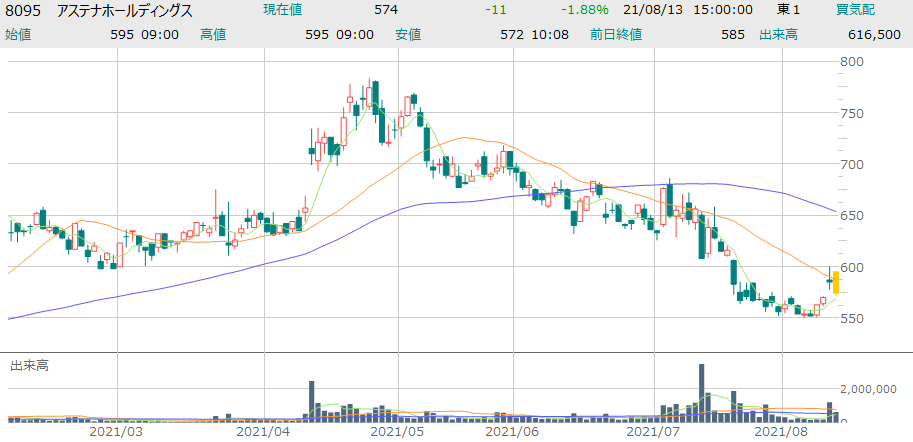This screenshot has width=913, height=442.
Task: Click the current price value 574
Action: click(386, 10)
